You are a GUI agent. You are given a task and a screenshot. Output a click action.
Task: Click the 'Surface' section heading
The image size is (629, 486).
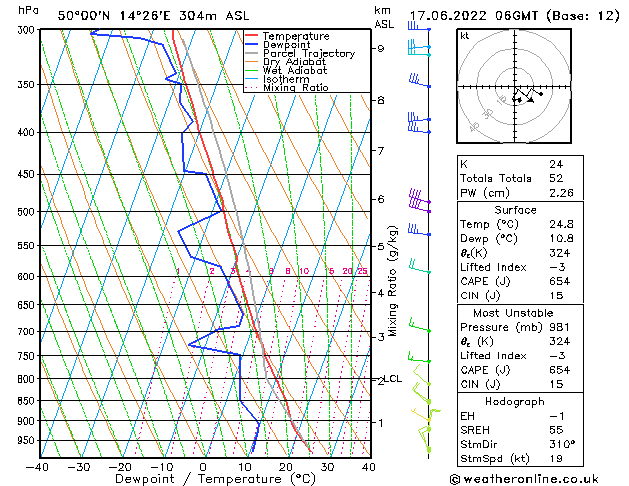[x=515, y=210]
